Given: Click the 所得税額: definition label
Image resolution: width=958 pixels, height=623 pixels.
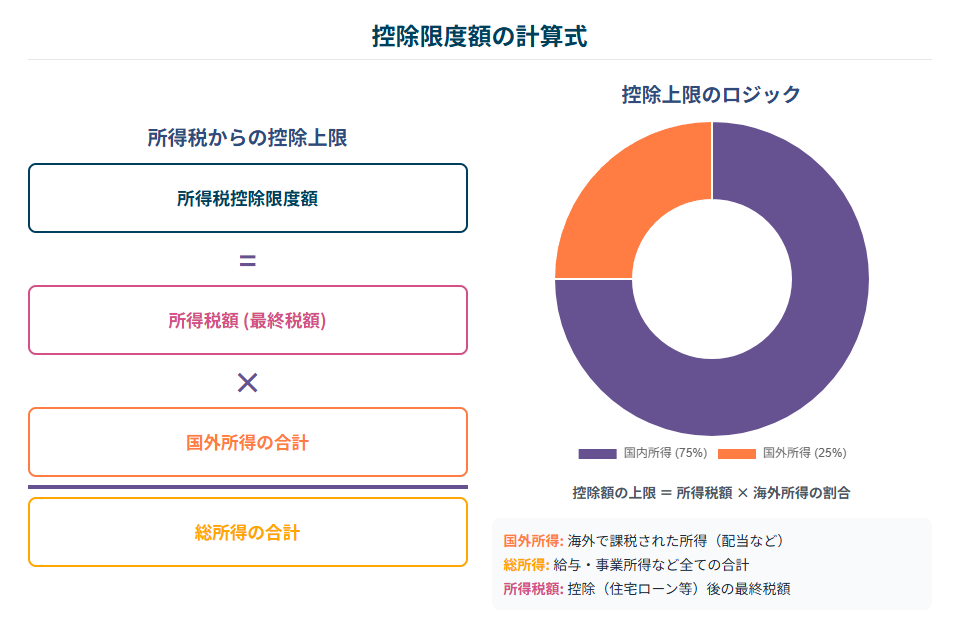Looking at the screenshot, I should pyautogui.click(x=533, y=589).
